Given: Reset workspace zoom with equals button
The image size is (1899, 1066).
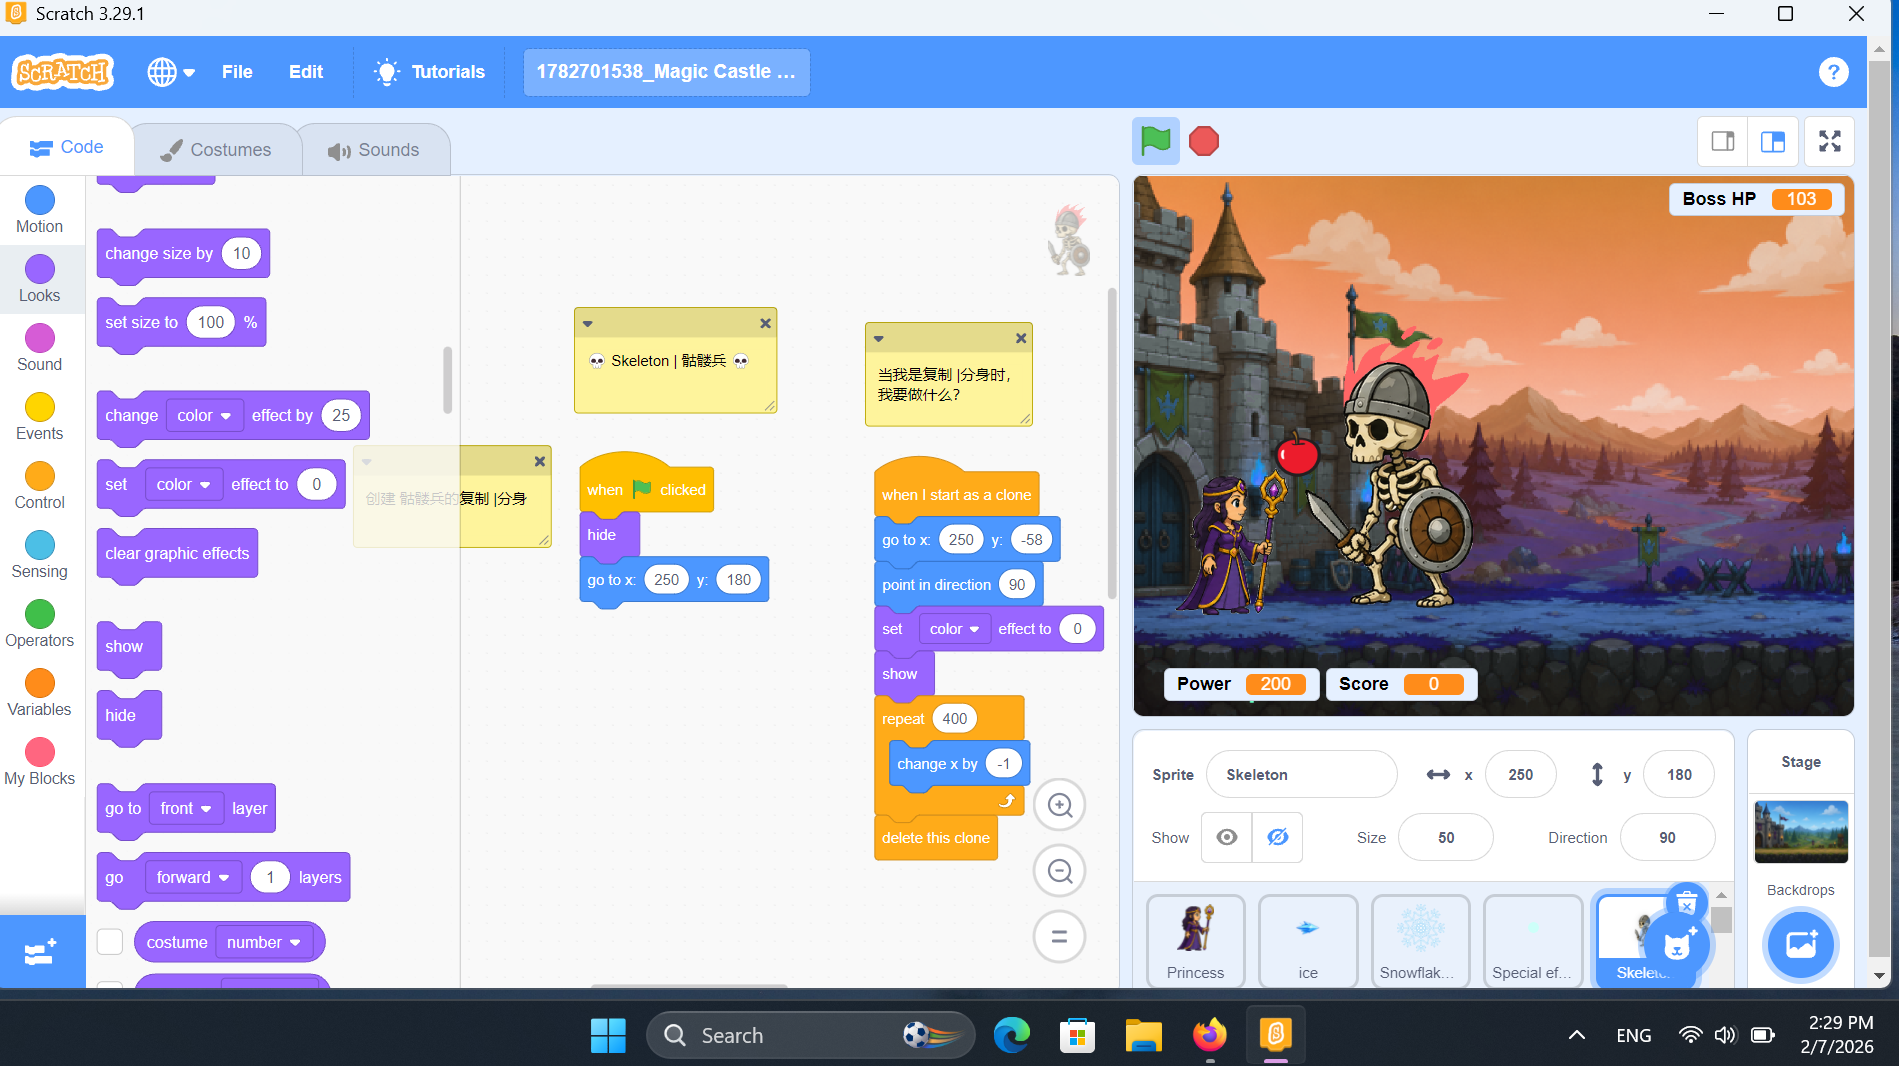Looking at the screenshot, I should (x=1060, y=937).
